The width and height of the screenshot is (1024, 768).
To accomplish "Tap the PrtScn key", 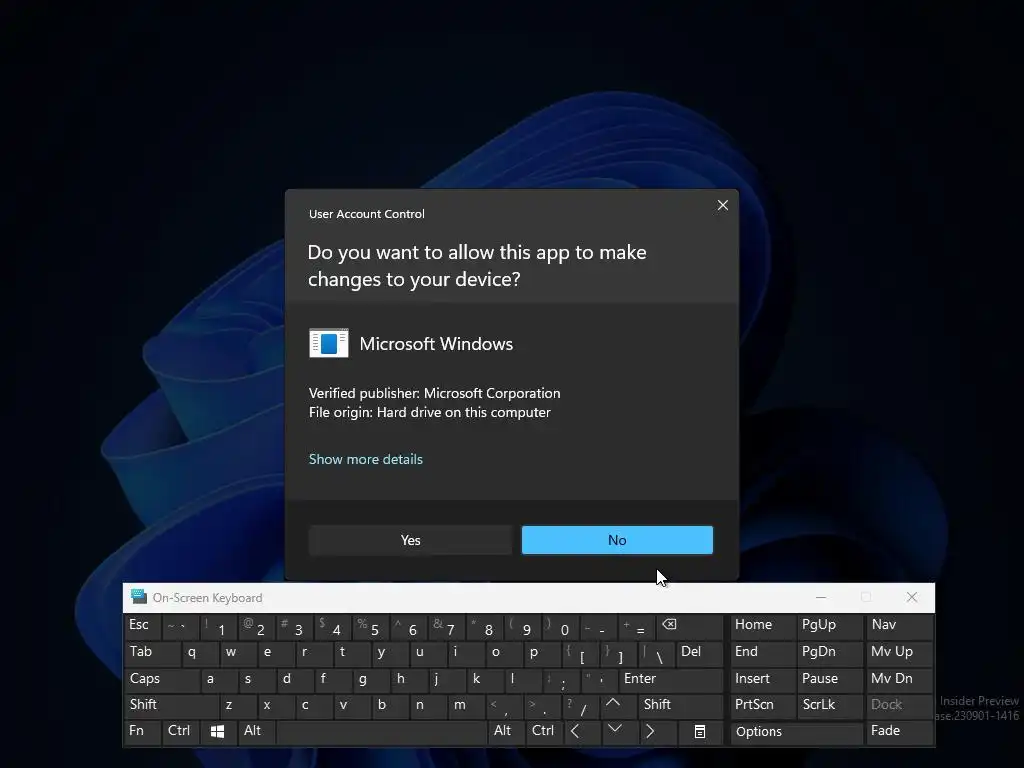I will pyautogui.click(x=761, y=705).
